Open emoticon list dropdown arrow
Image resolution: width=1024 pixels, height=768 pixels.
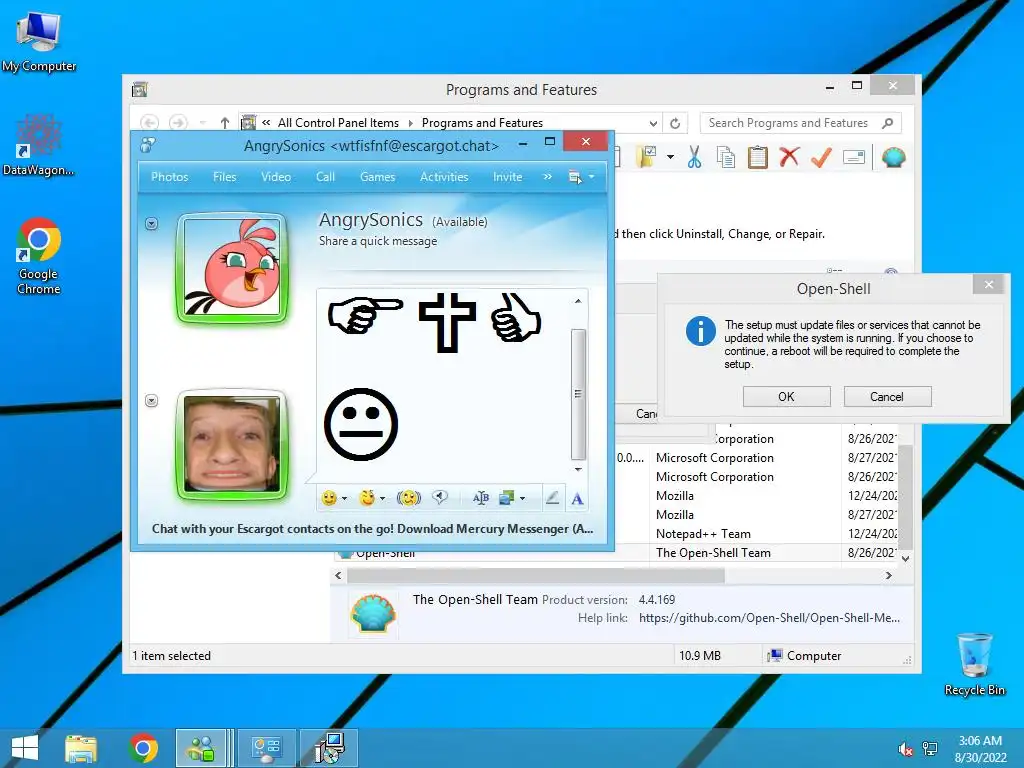(344, 499)
